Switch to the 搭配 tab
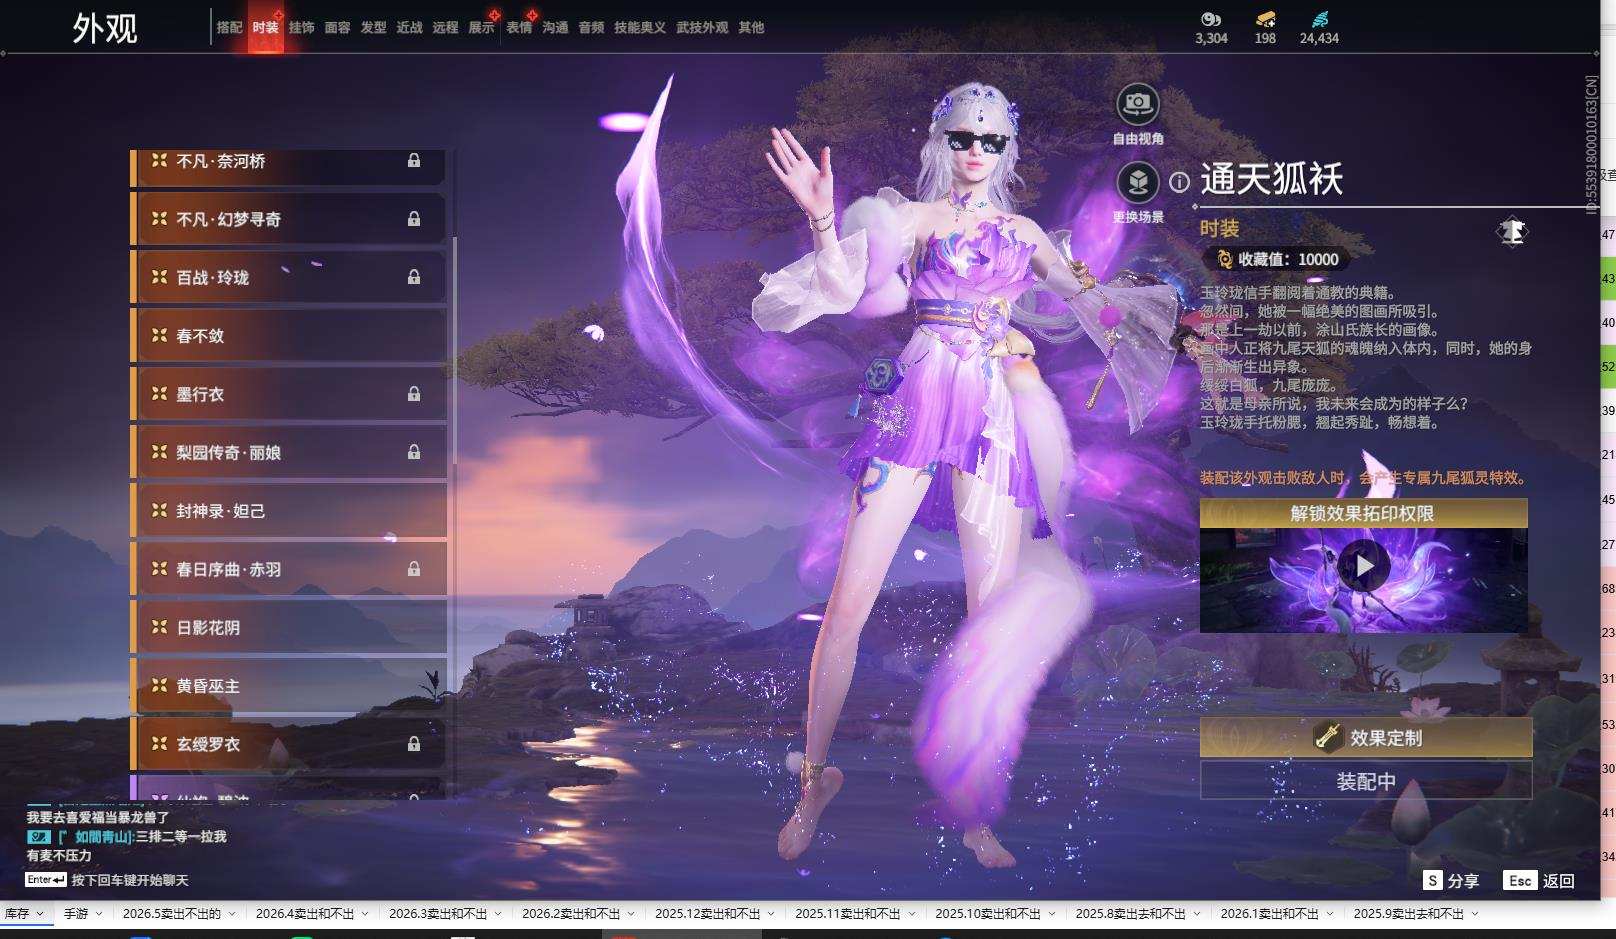 coord(230,28)
